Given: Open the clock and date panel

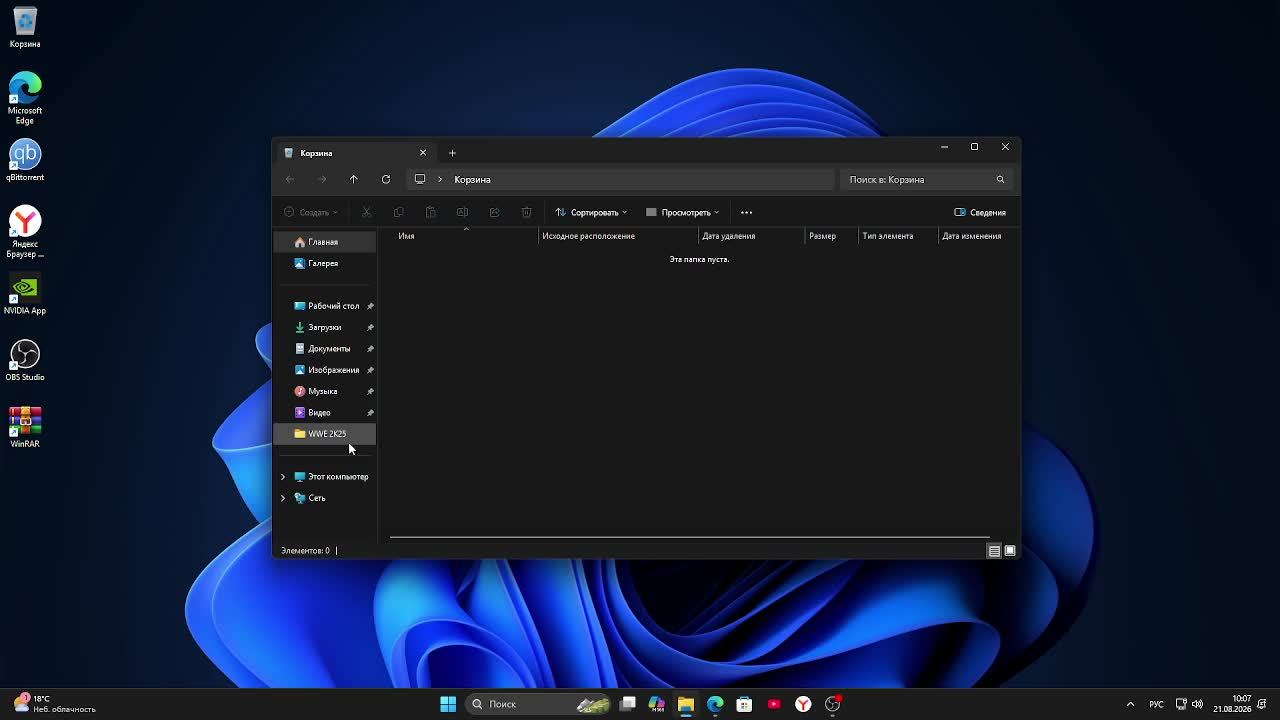Looking at the screenshot, I should pos(1232,704).
